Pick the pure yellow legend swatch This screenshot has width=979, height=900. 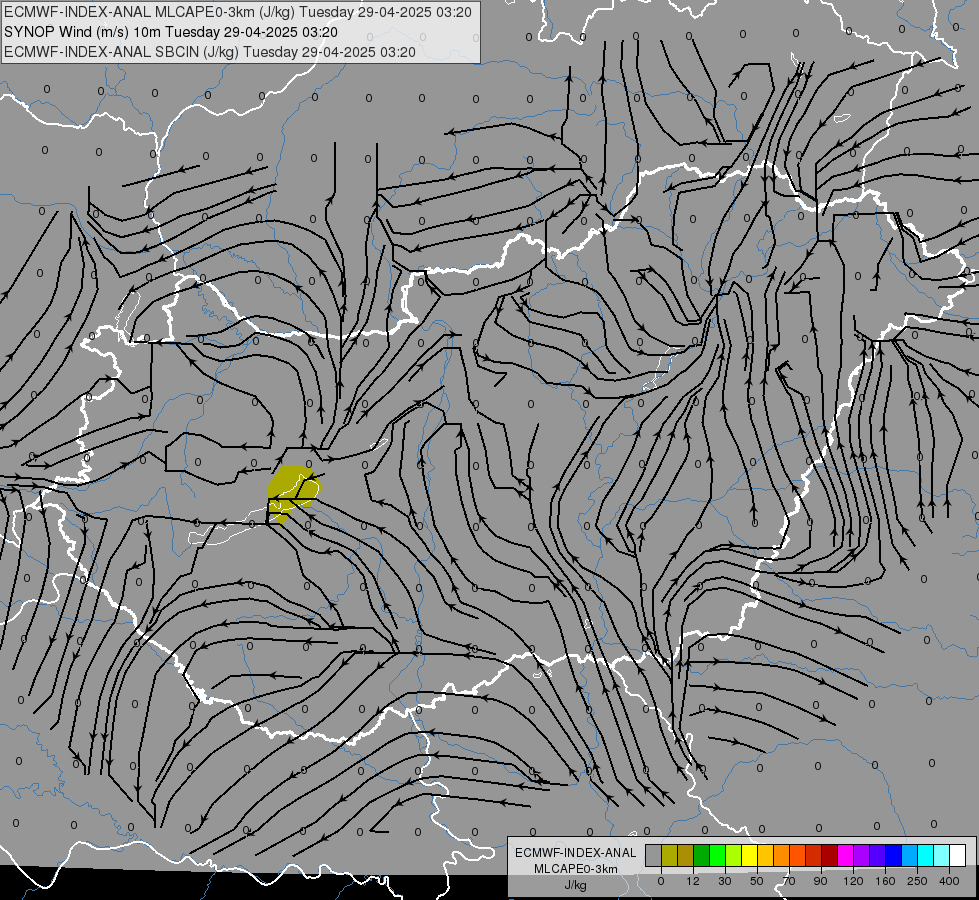[x=749, y=855]
